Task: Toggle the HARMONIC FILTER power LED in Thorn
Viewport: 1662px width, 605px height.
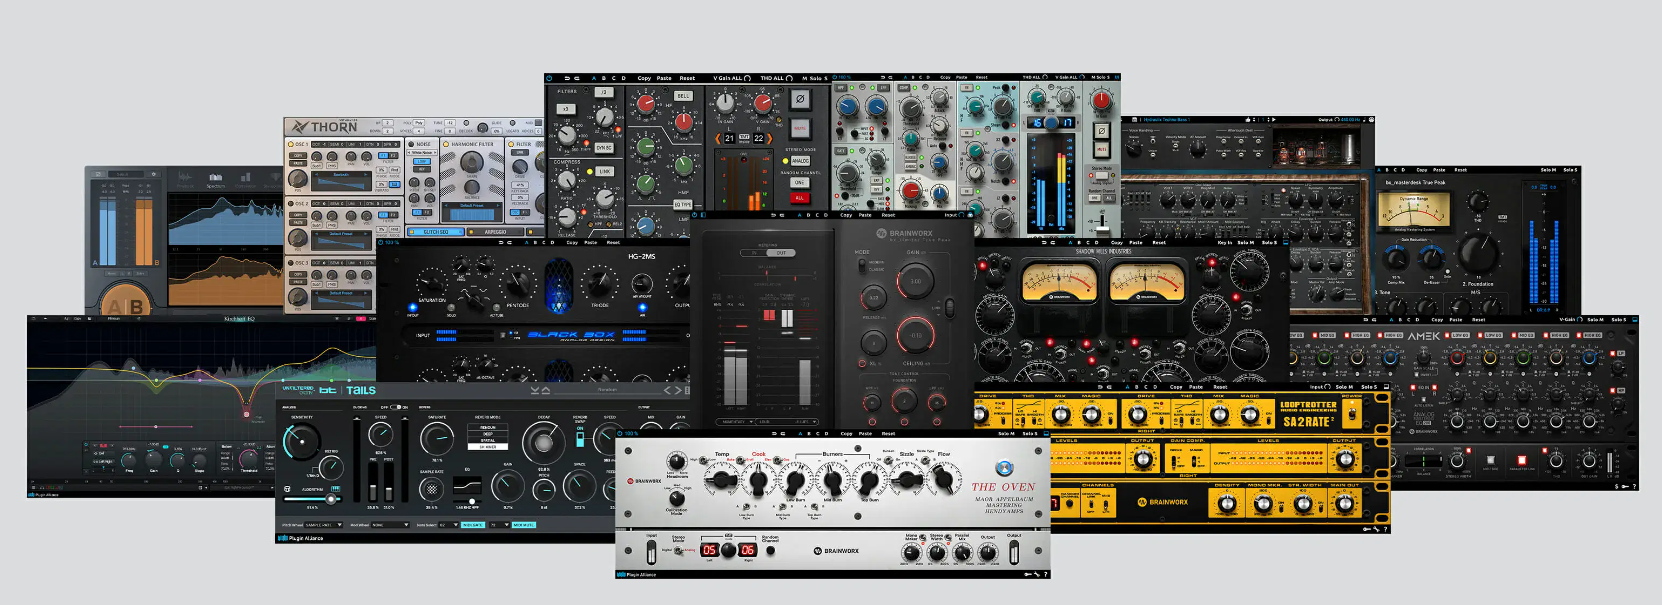Action: coord(446,144)
